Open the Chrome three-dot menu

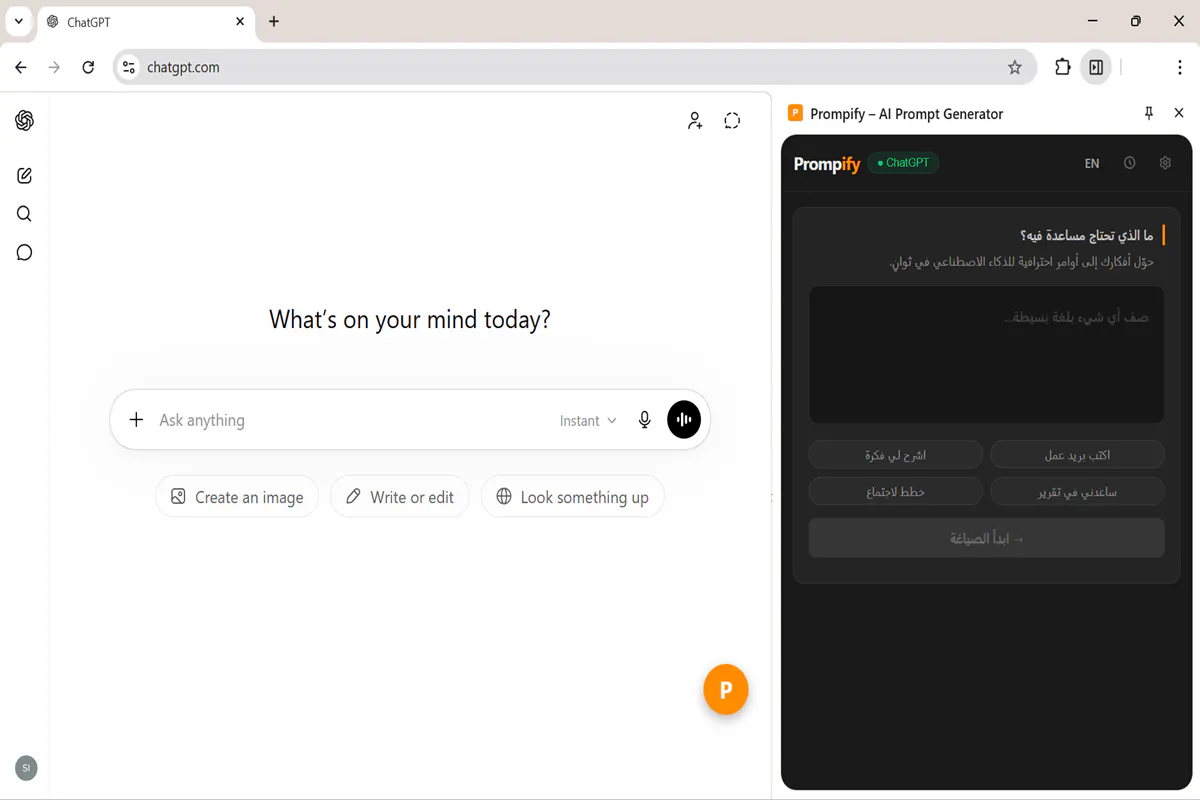pos(1180,67)
